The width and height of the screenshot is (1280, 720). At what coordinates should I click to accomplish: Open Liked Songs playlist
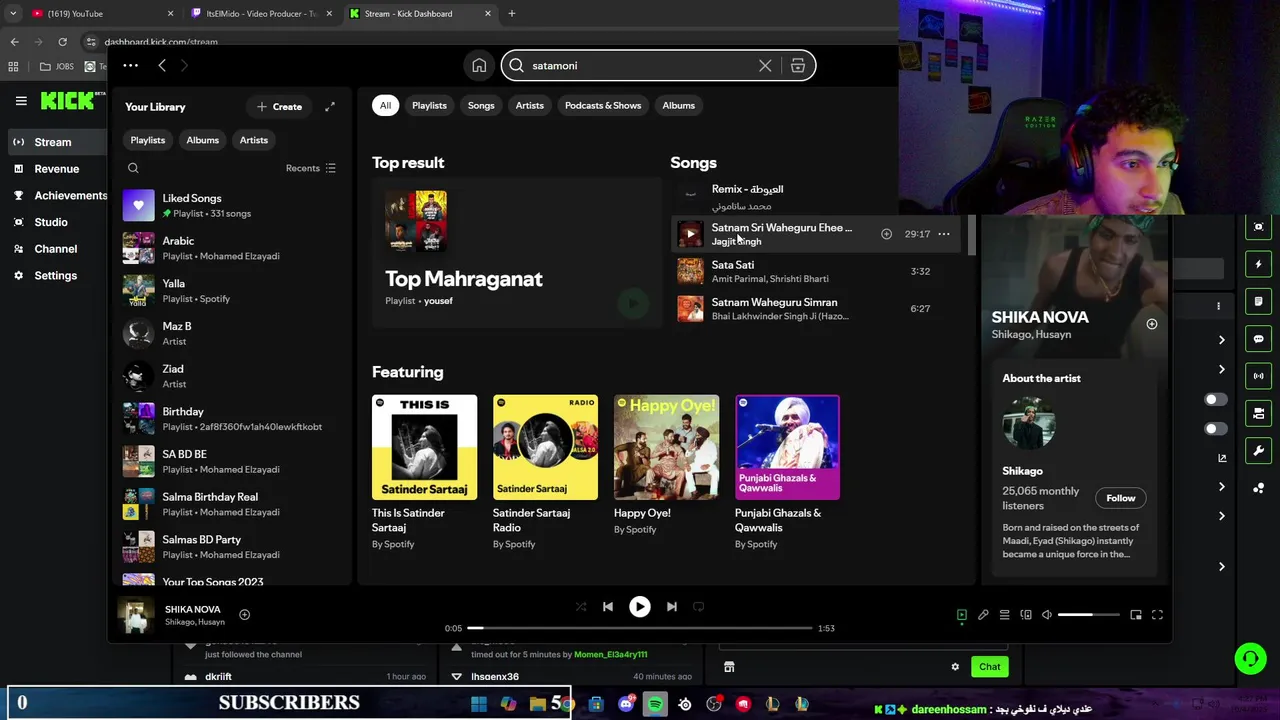pyautogui.click(x=234, y=206)
